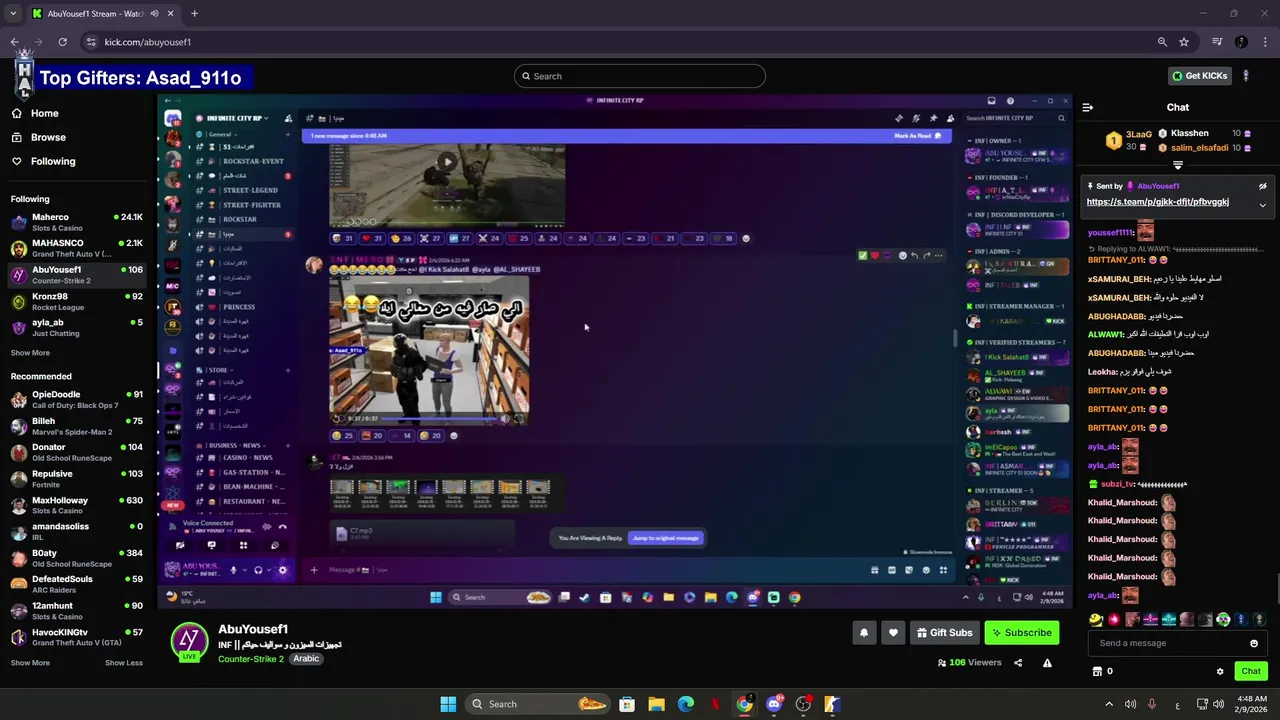Open the taskbar clock and date
The height and width of the screenshot is (720, 1280).
tap(1252, 704)
